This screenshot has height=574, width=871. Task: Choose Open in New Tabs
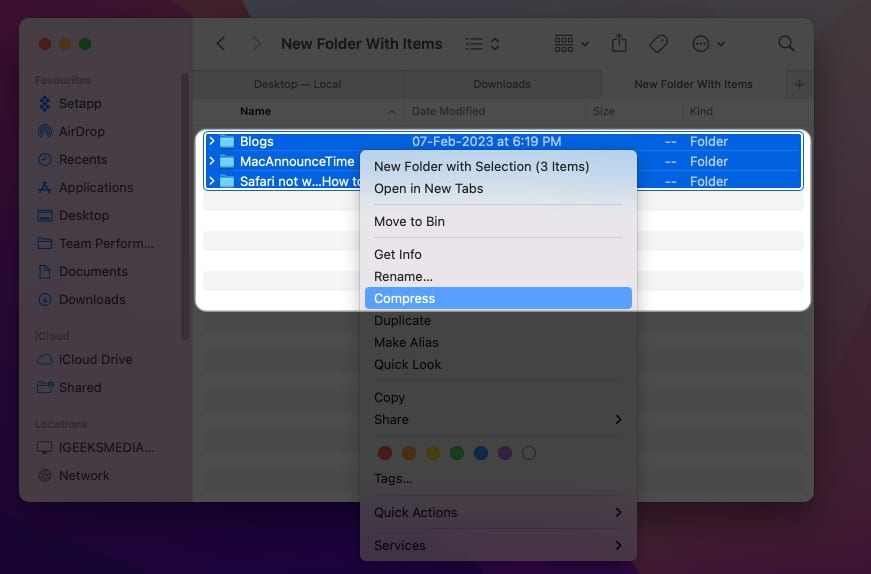(498, 188)
